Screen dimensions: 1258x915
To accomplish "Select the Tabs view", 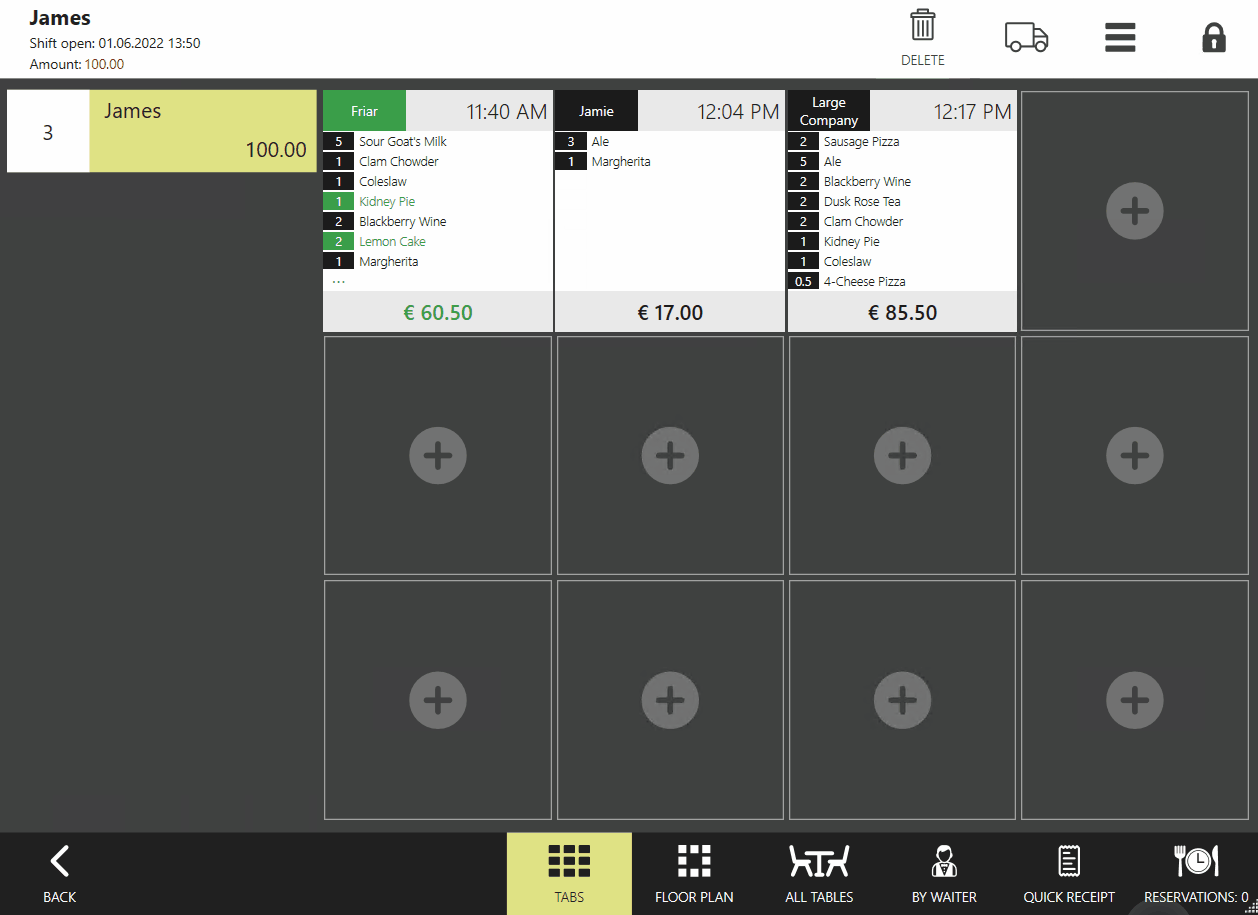I will [569, 873].
